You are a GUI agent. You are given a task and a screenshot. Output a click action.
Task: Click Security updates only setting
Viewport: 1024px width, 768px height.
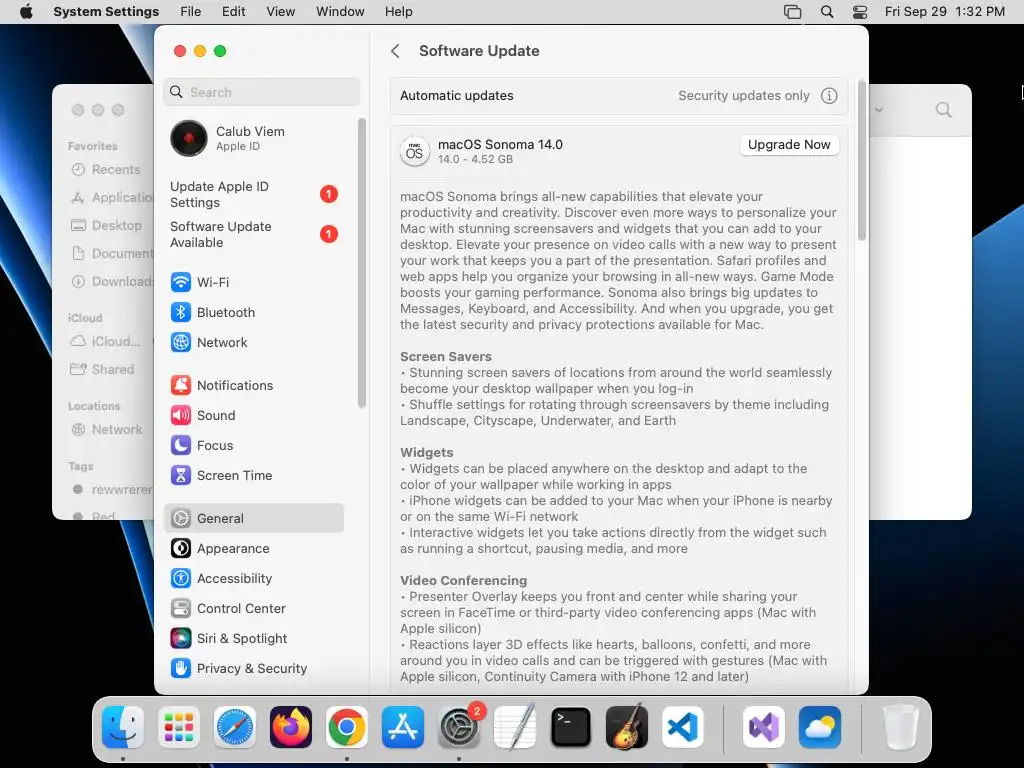tap(744, 96)
